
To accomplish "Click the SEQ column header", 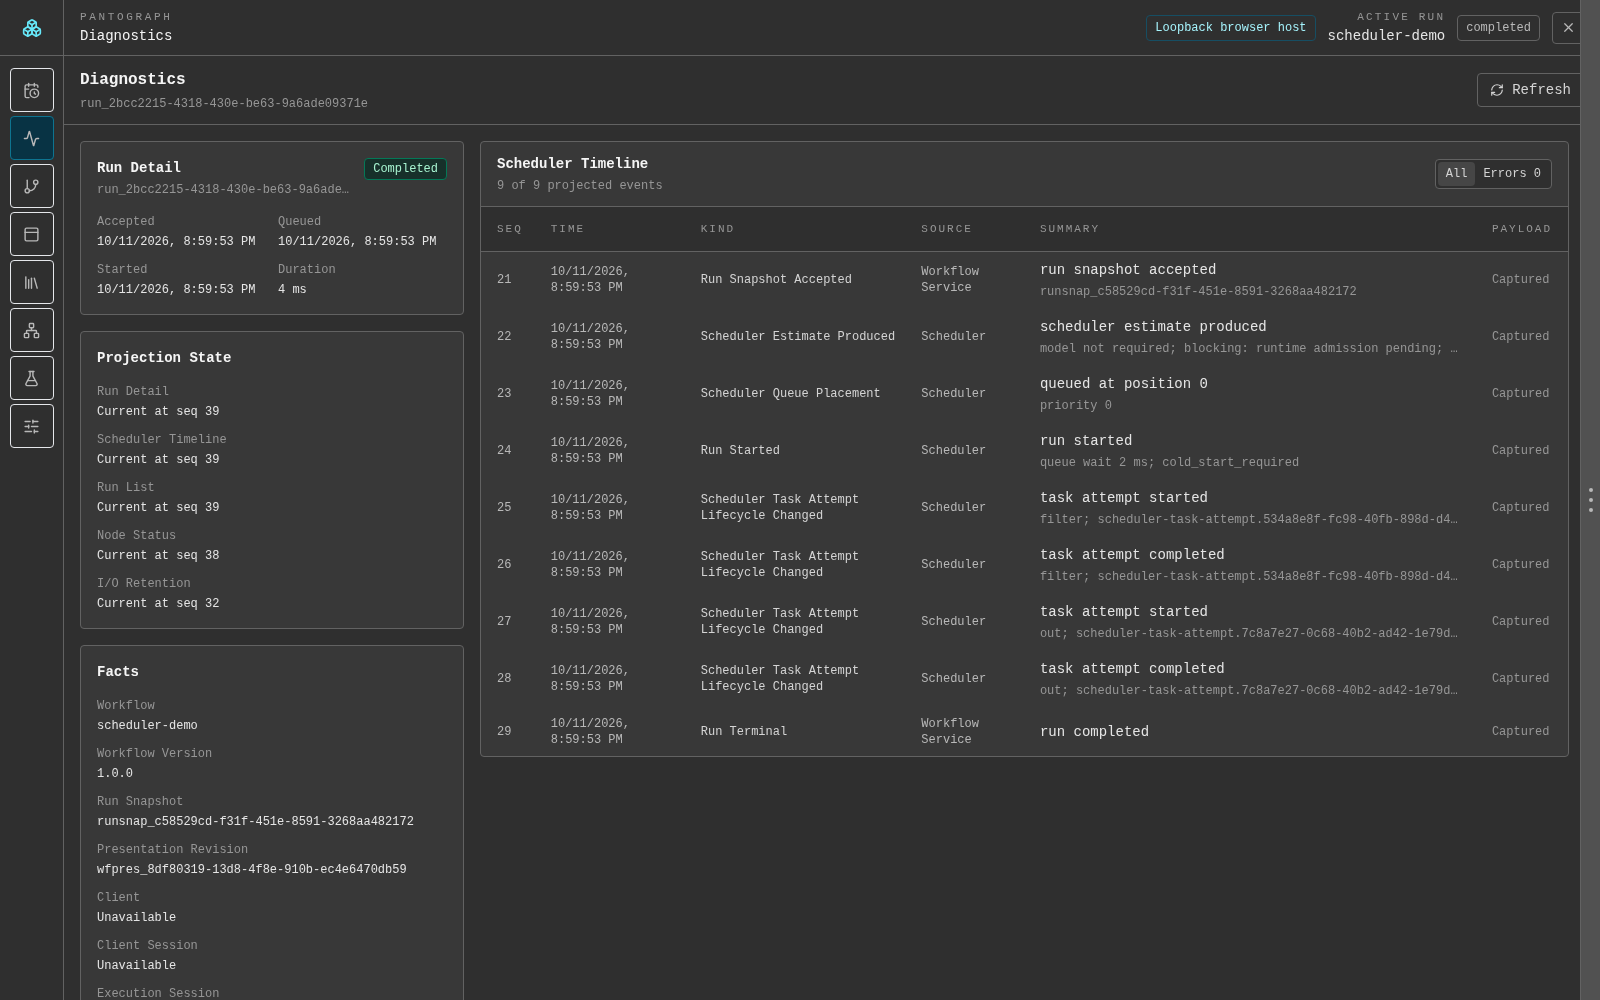I will pos(509,229).
